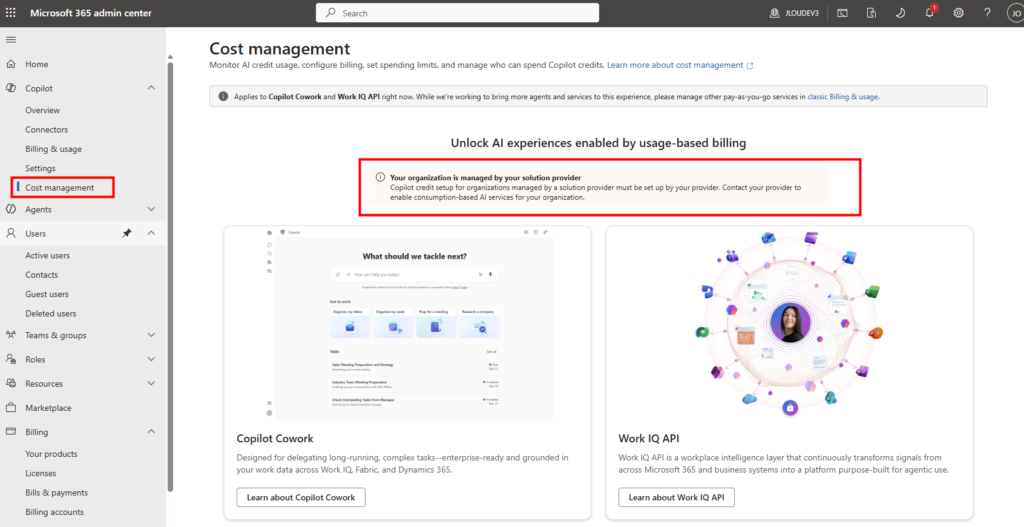The width and height of the screenshot is (1024, 527).
Task: Click the 'Cost management' page heading
Action: pos(280,48)
